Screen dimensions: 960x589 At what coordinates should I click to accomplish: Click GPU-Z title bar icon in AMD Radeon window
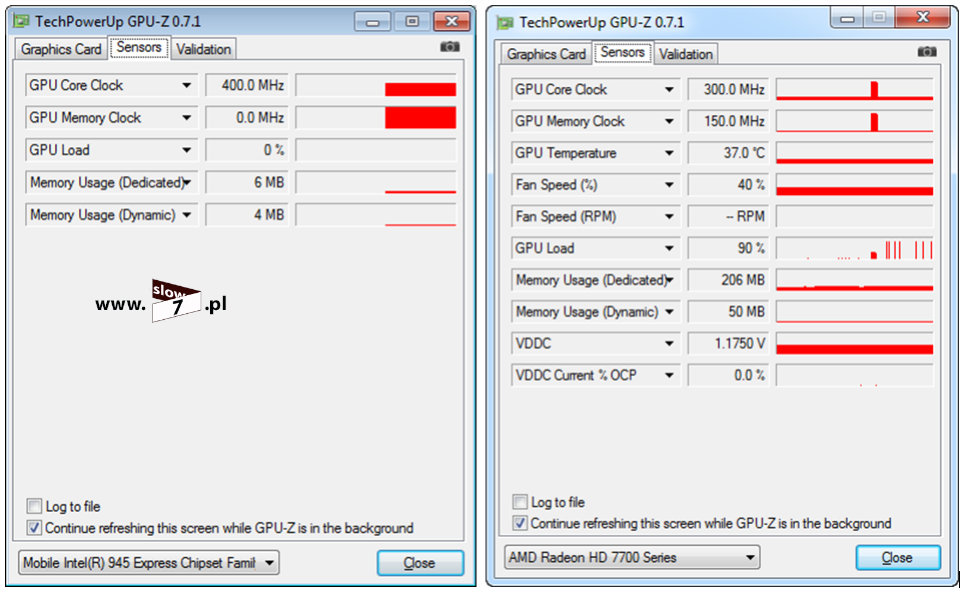[x=505, y=22]
